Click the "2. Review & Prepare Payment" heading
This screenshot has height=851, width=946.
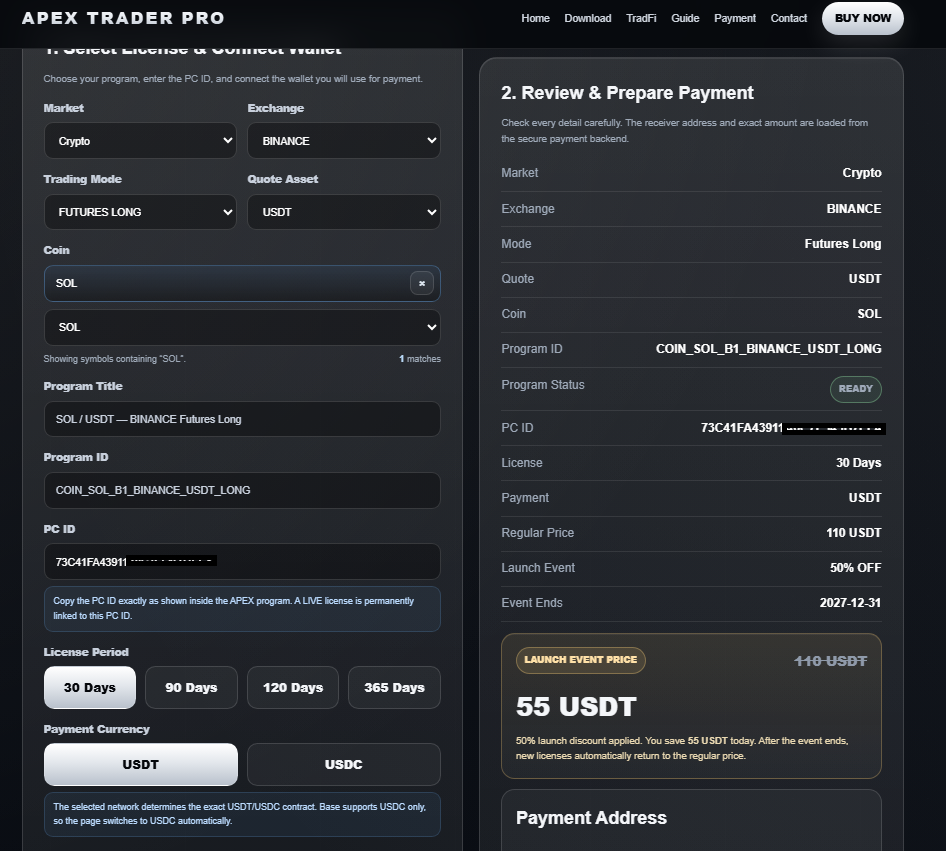coord(627,93)
